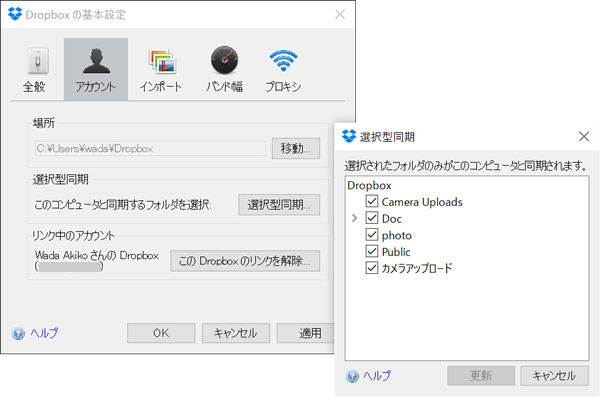Click the help globe icon in preferences
The width and height of the screenshot is (600, 397).
(18, 334)
